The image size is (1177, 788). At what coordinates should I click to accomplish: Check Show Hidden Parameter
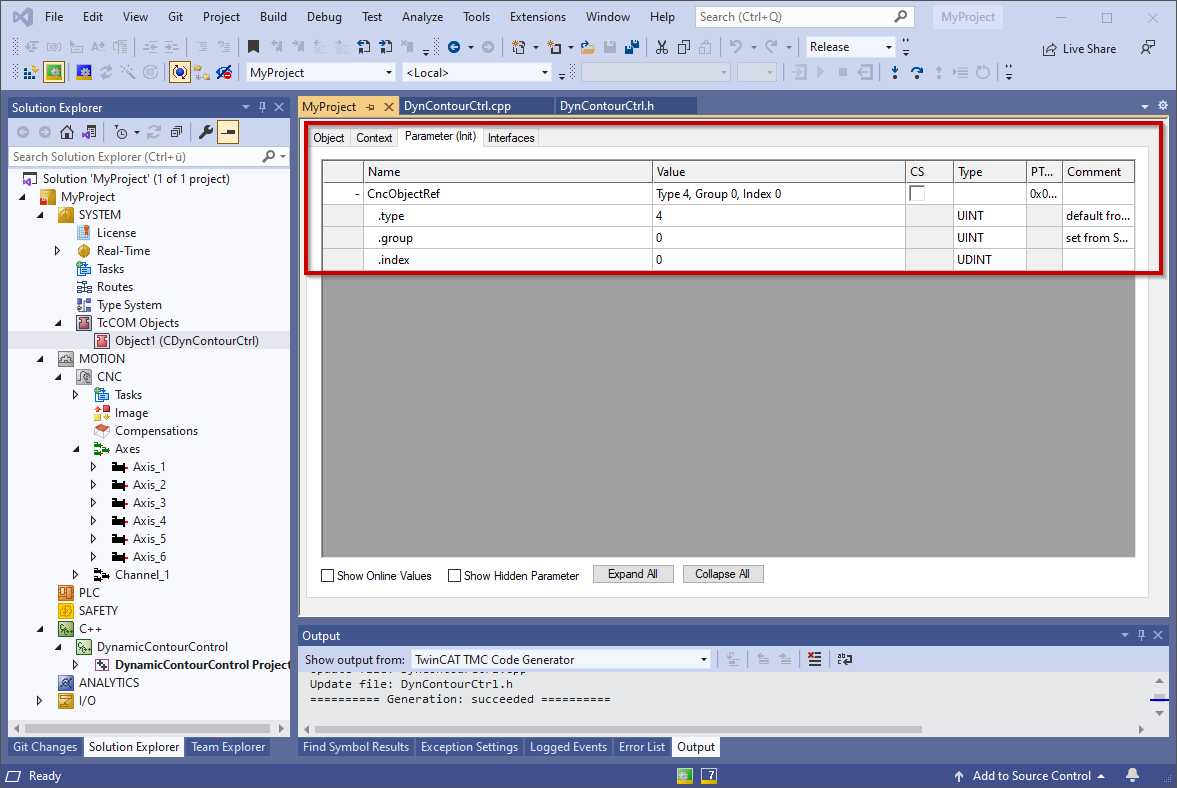pos(455,575)
